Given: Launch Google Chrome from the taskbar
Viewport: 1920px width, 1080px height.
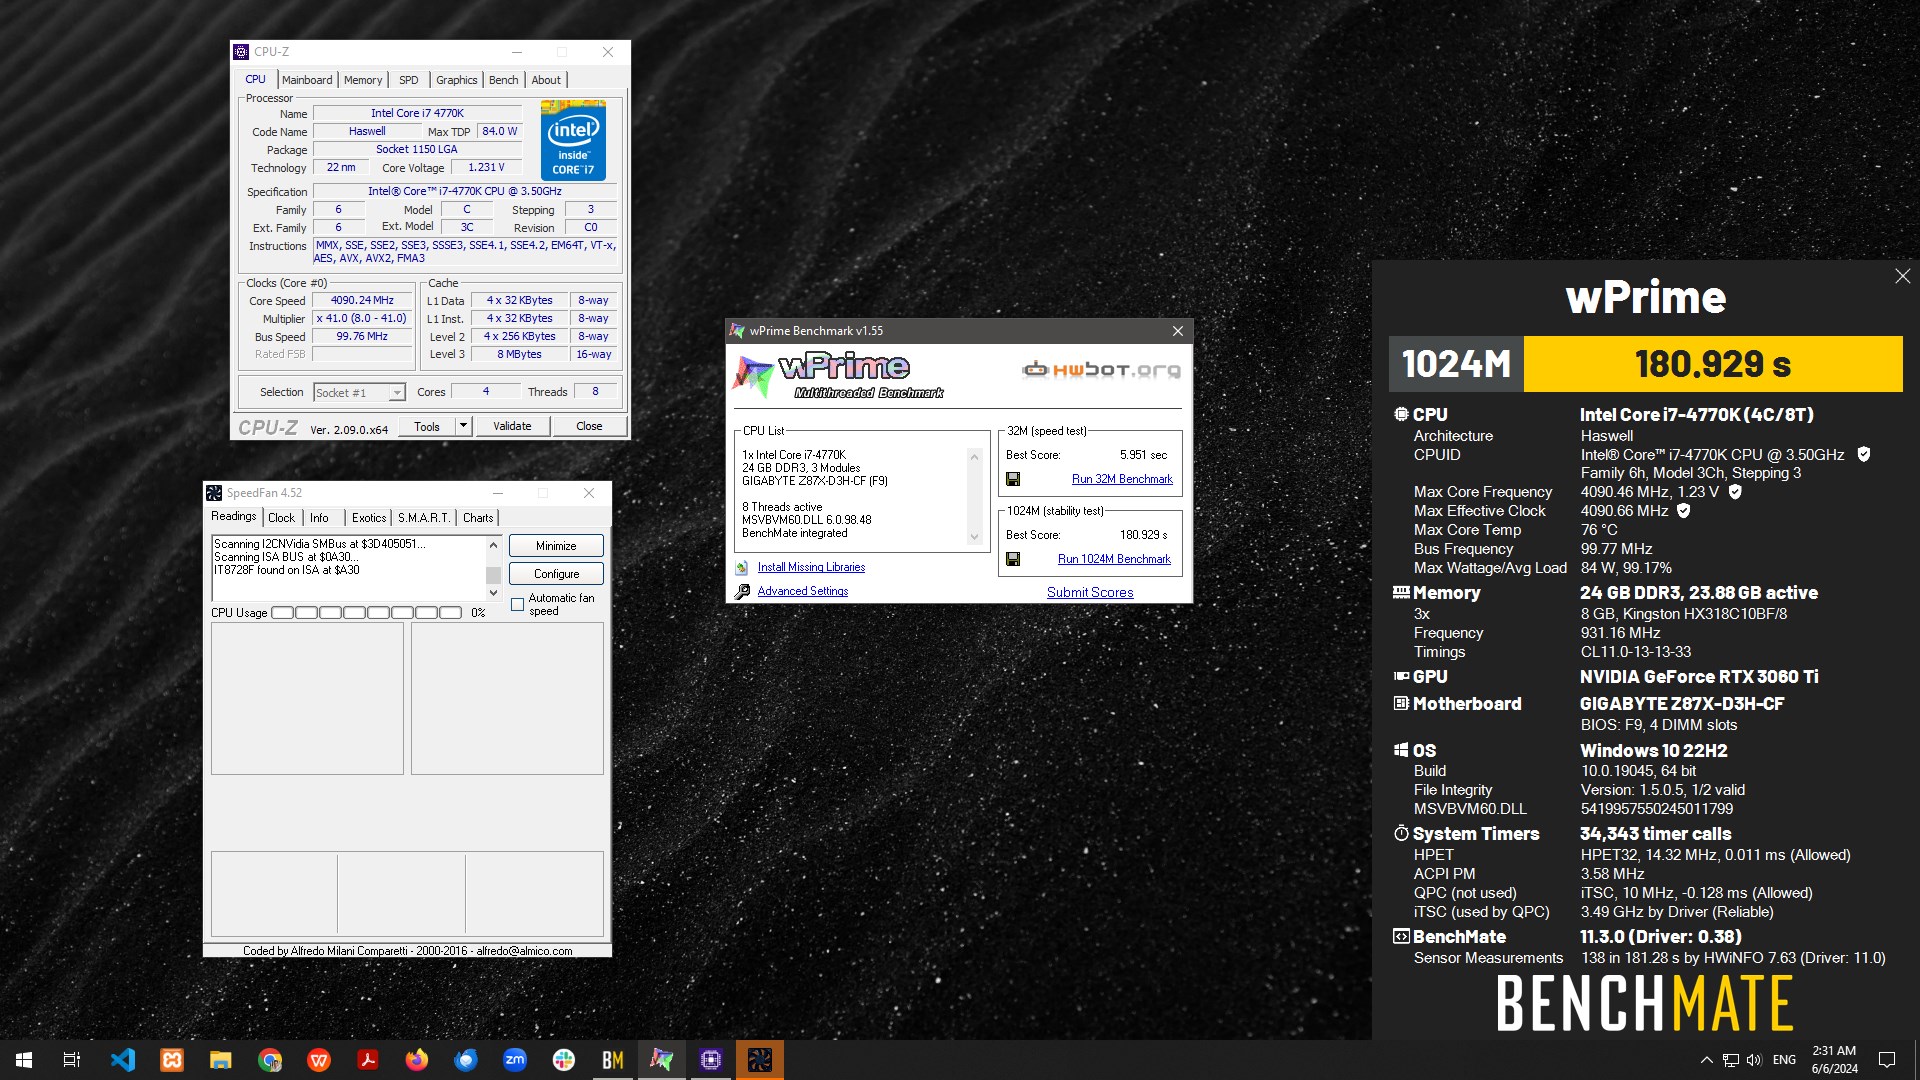Looking at the screenshot, I should (270, 1060).
